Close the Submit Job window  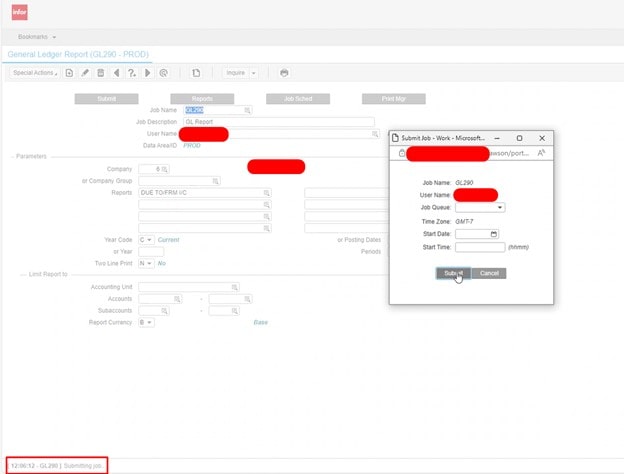[542, 138]
